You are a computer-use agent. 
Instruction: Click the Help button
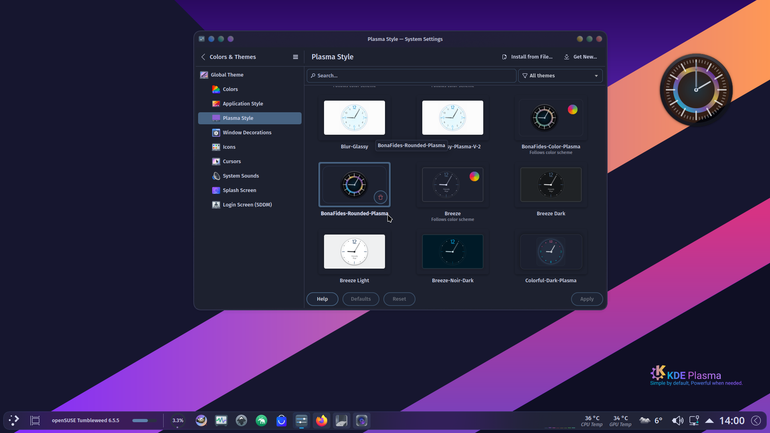(322, 299)
